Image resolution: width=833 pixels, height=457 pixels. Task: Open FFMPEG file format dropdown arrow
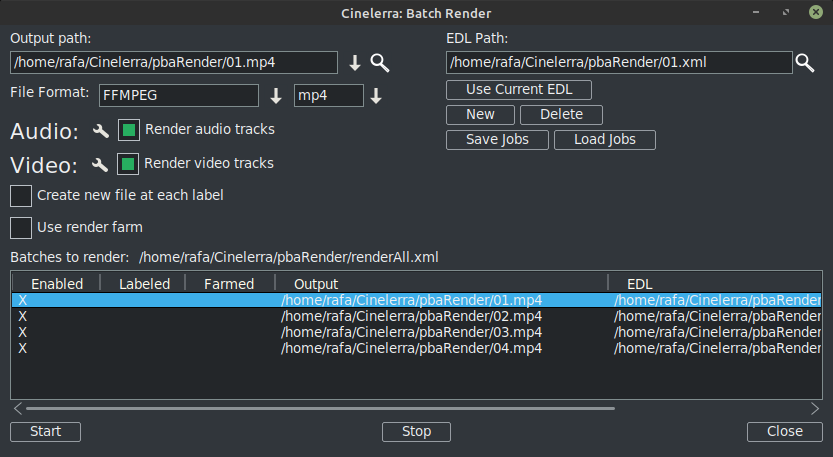pos(277,96)
